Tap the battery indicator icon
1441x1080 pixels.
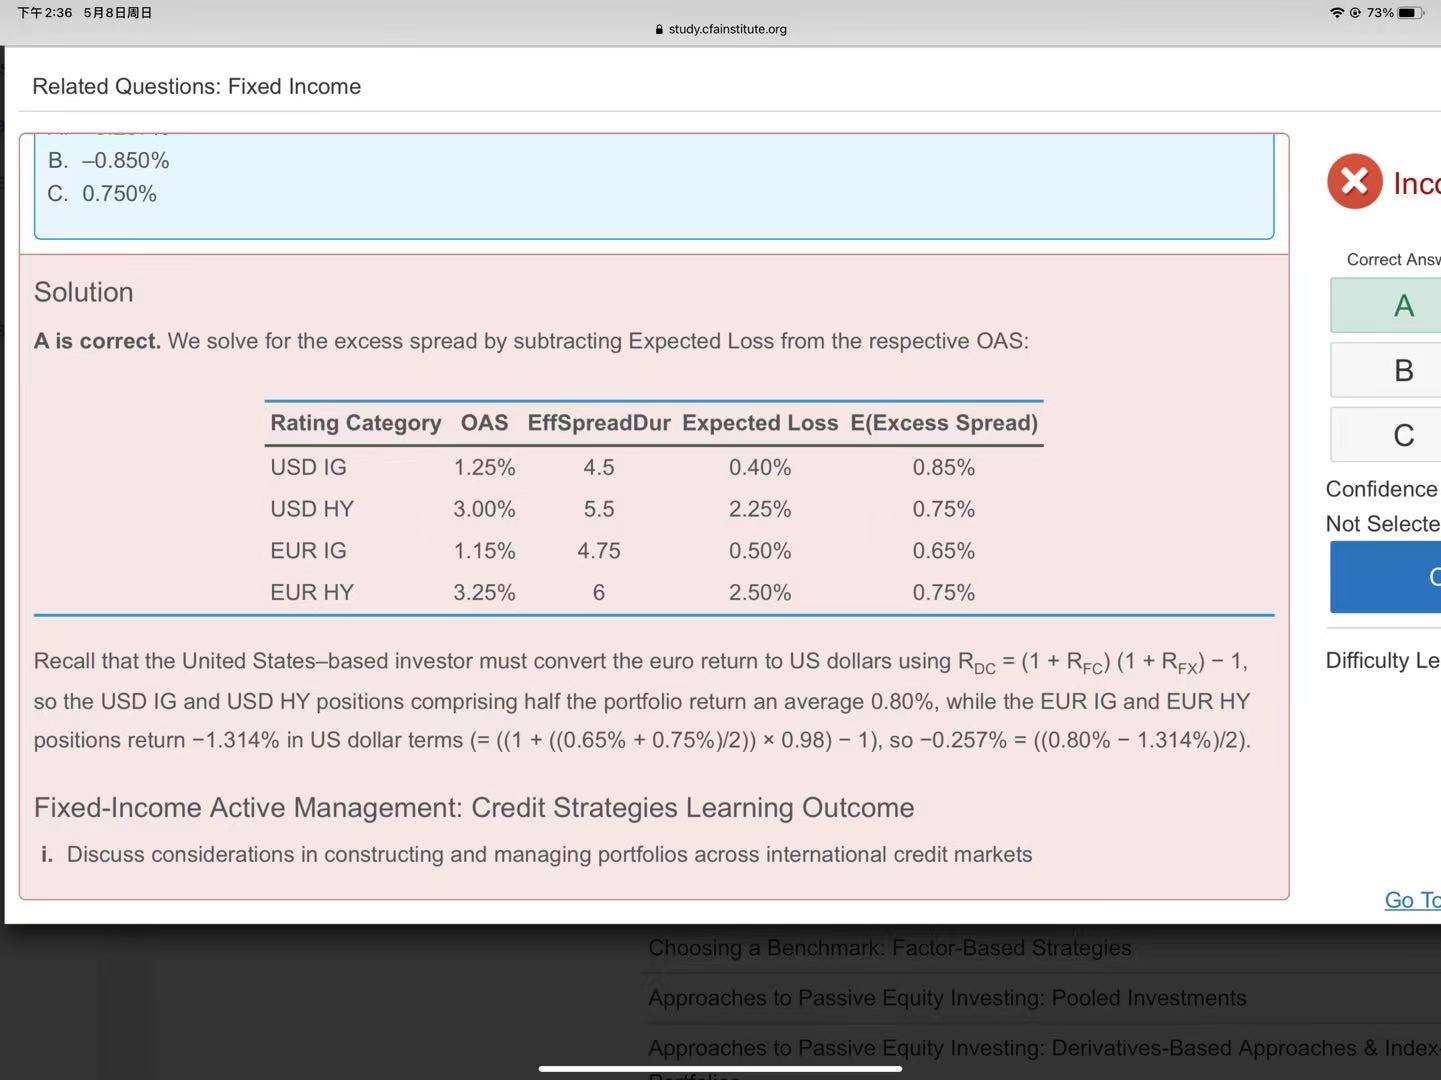pos(1411,13)
